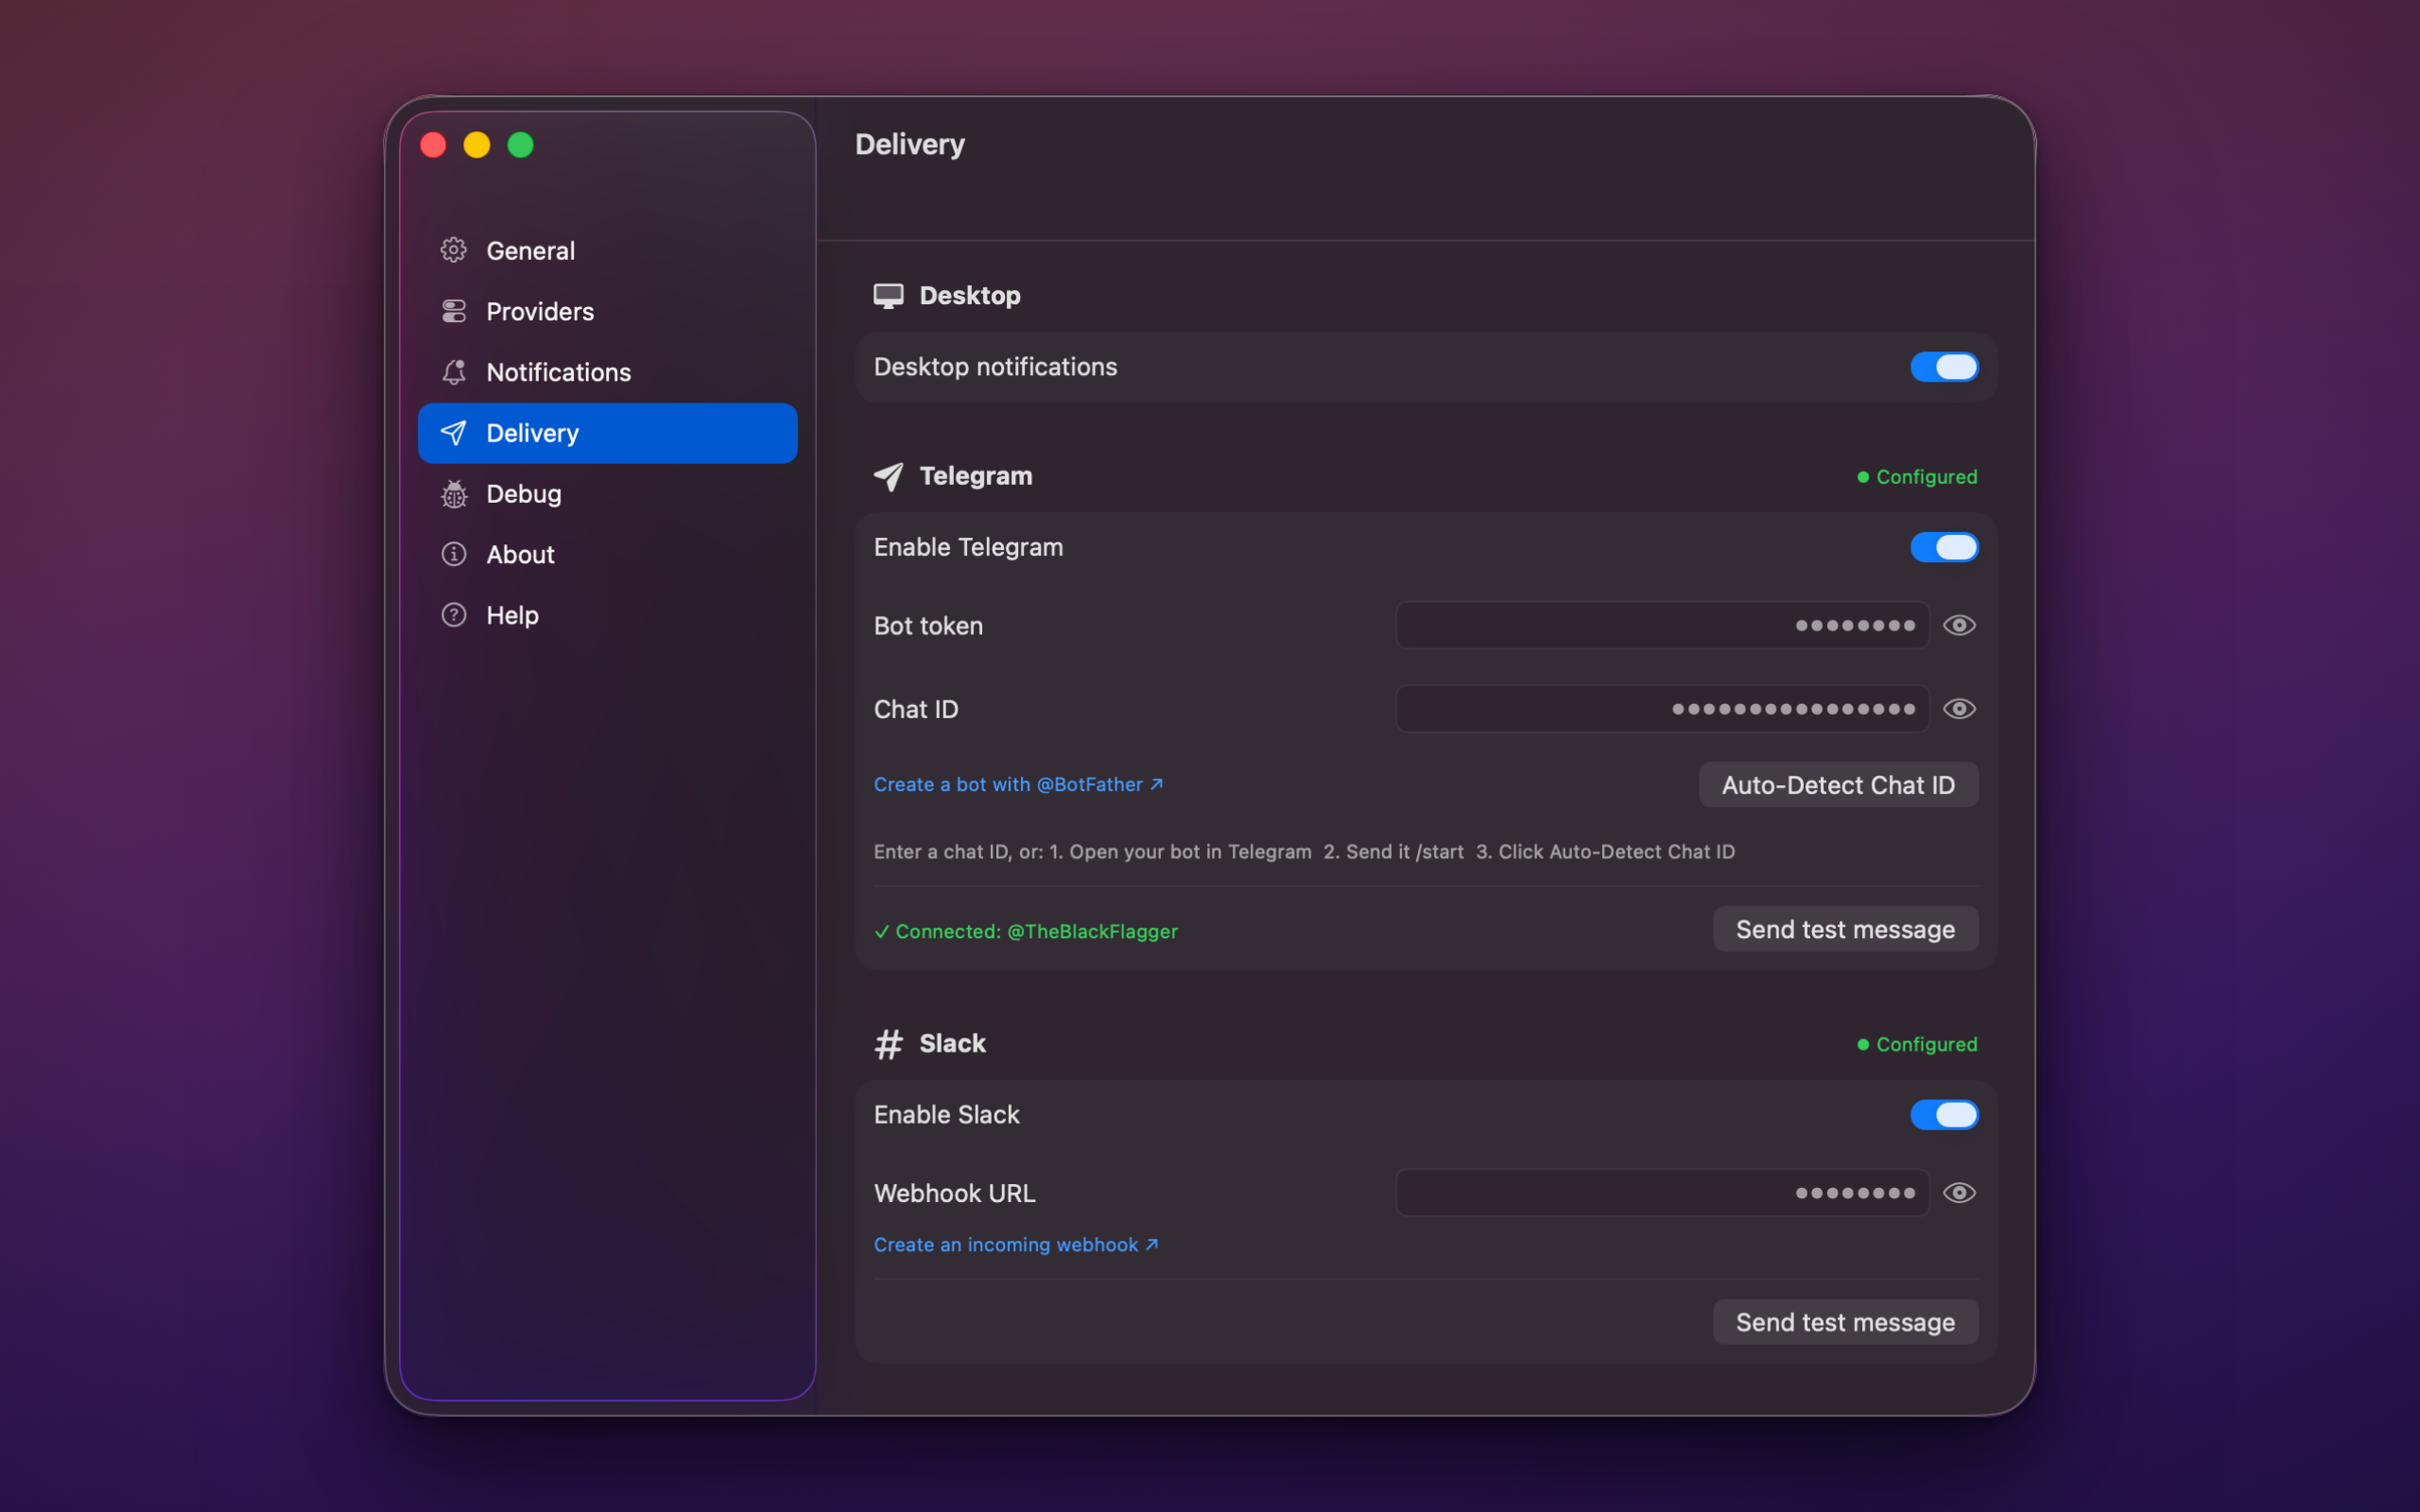This screenshot has height=1512, width=2420.
Task: Click the Providers sidebar icon
Action: [454, 311]
